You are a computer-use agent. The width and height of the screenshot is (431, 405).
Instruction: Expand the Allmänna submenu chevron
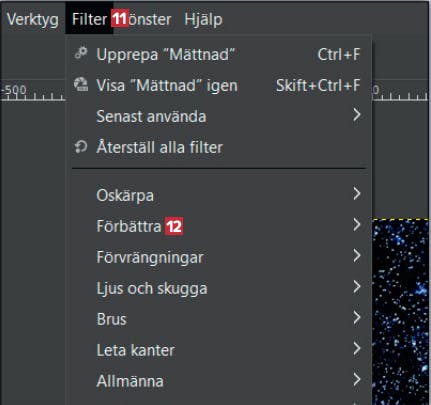[x=357, y=379]
